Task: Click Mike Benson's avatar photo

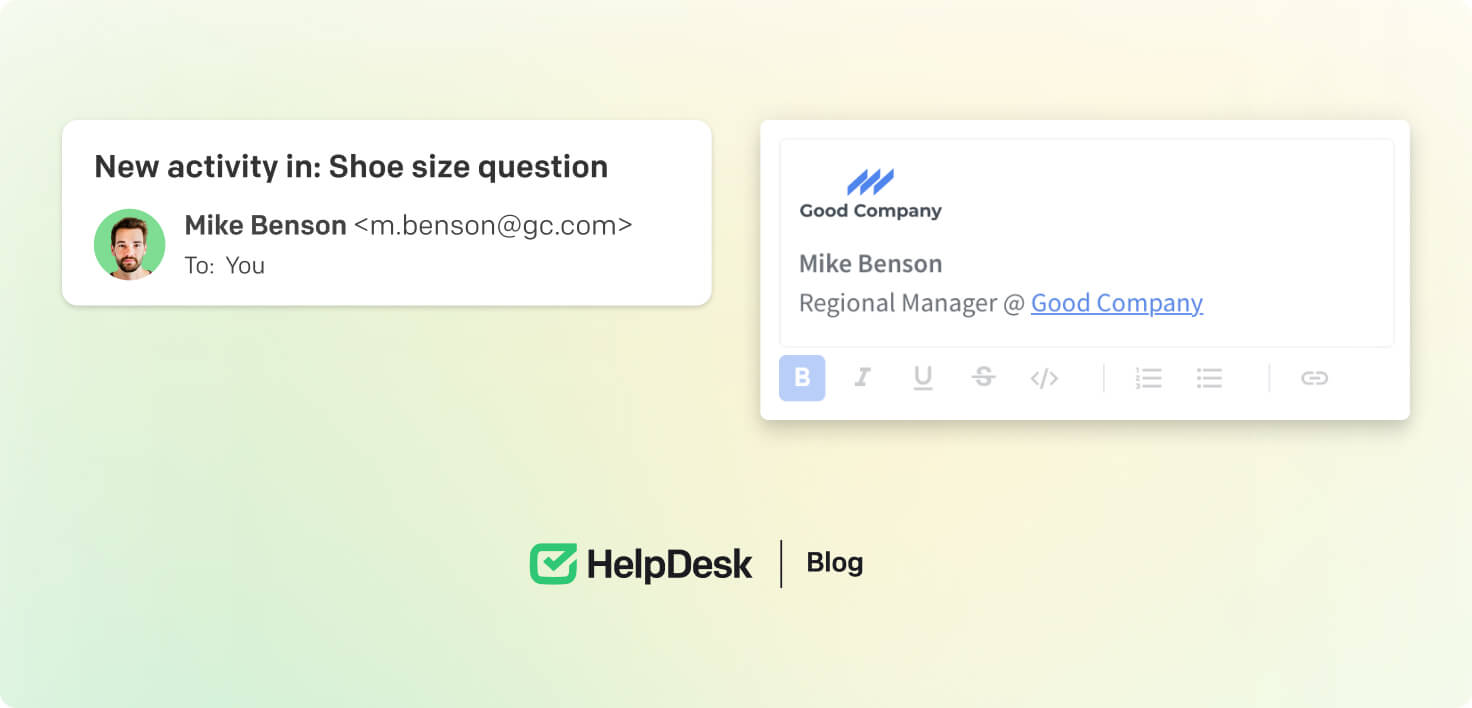Action: tap(129, 245)
